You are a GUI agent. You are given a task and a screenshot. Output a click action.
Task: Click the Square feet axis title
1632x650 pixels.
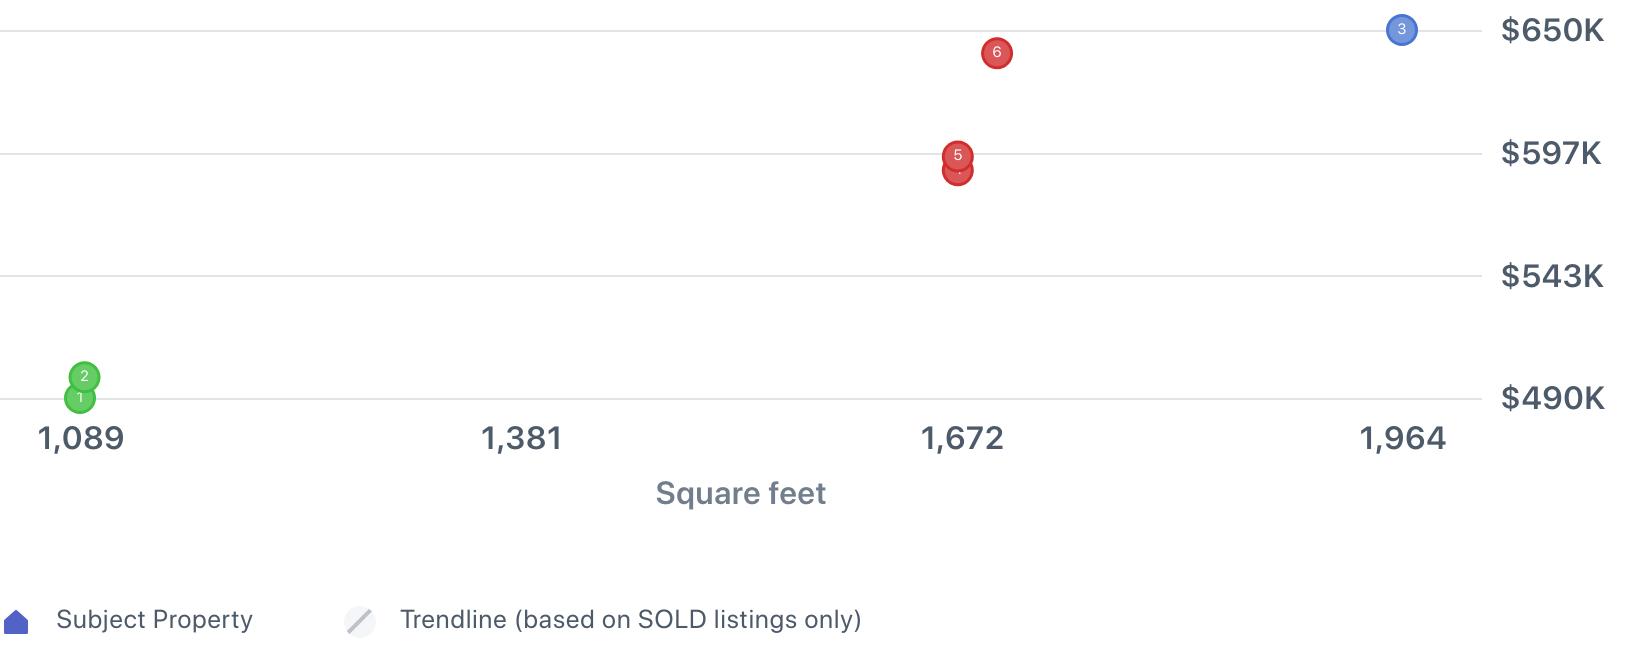click(740, 493)
